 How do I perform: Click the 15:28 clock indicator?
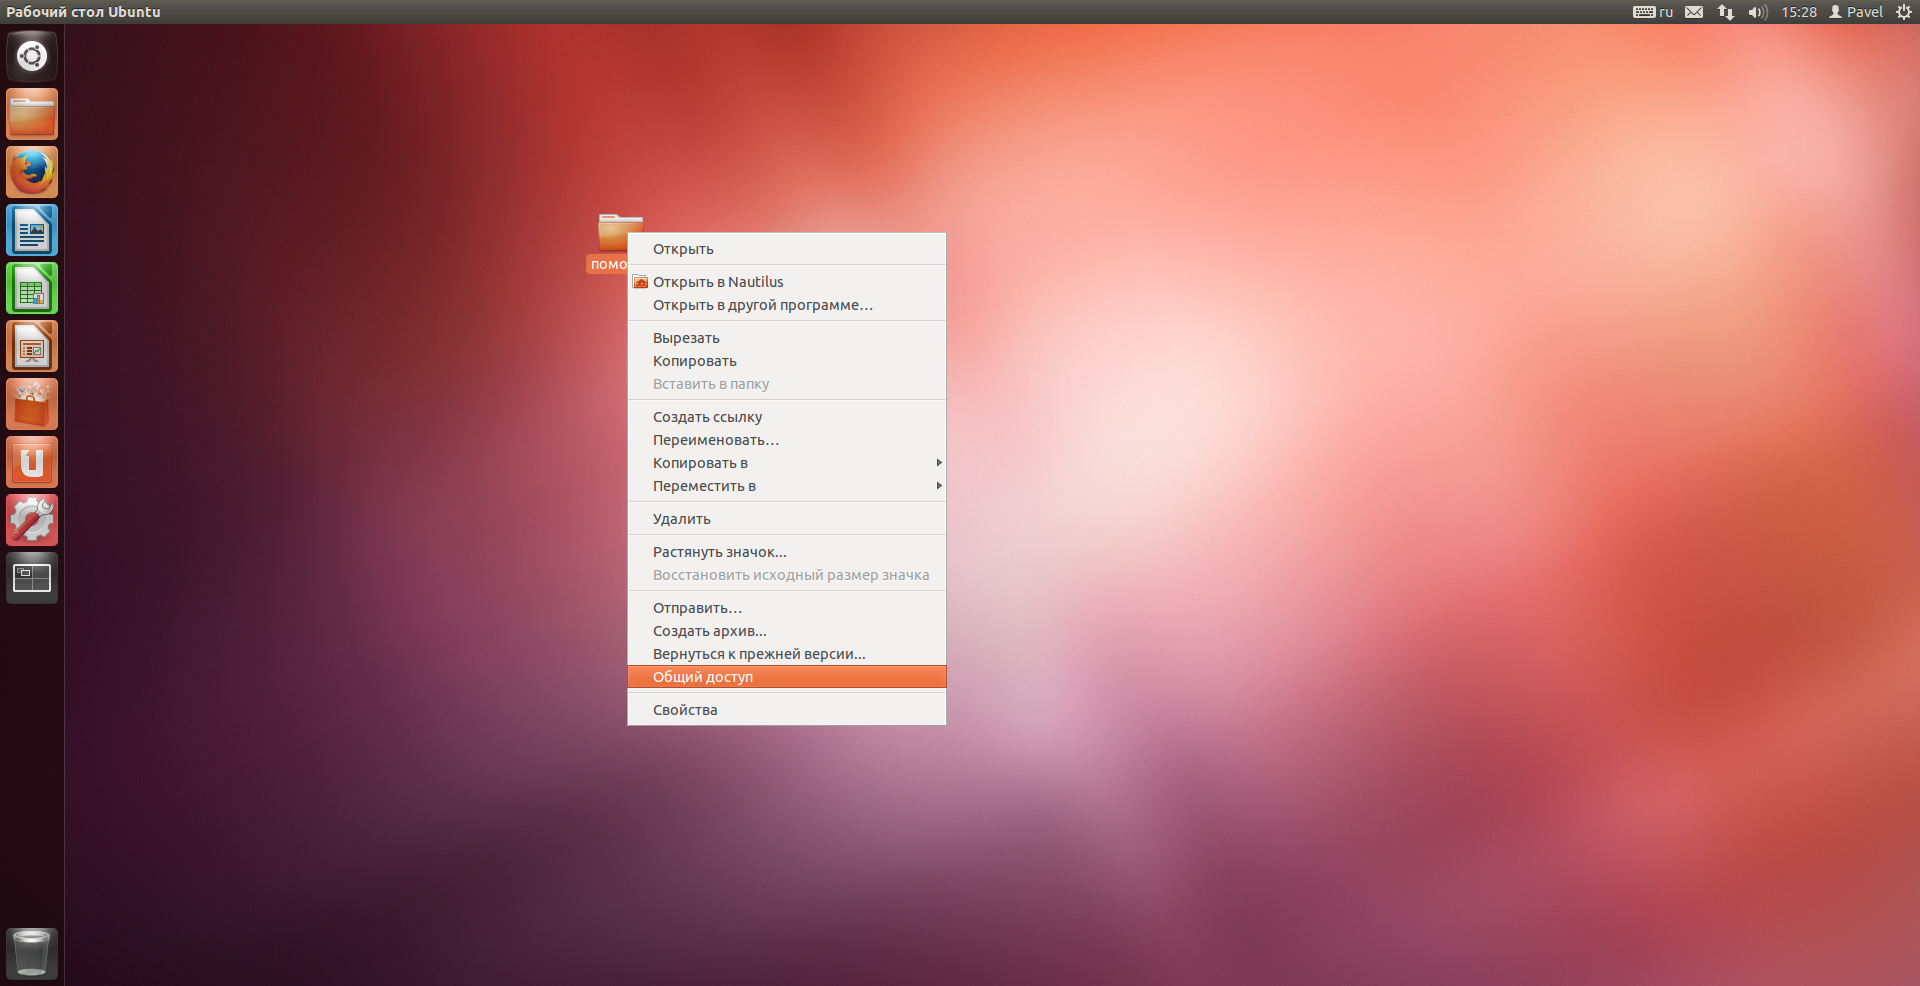coord(1799,12)
